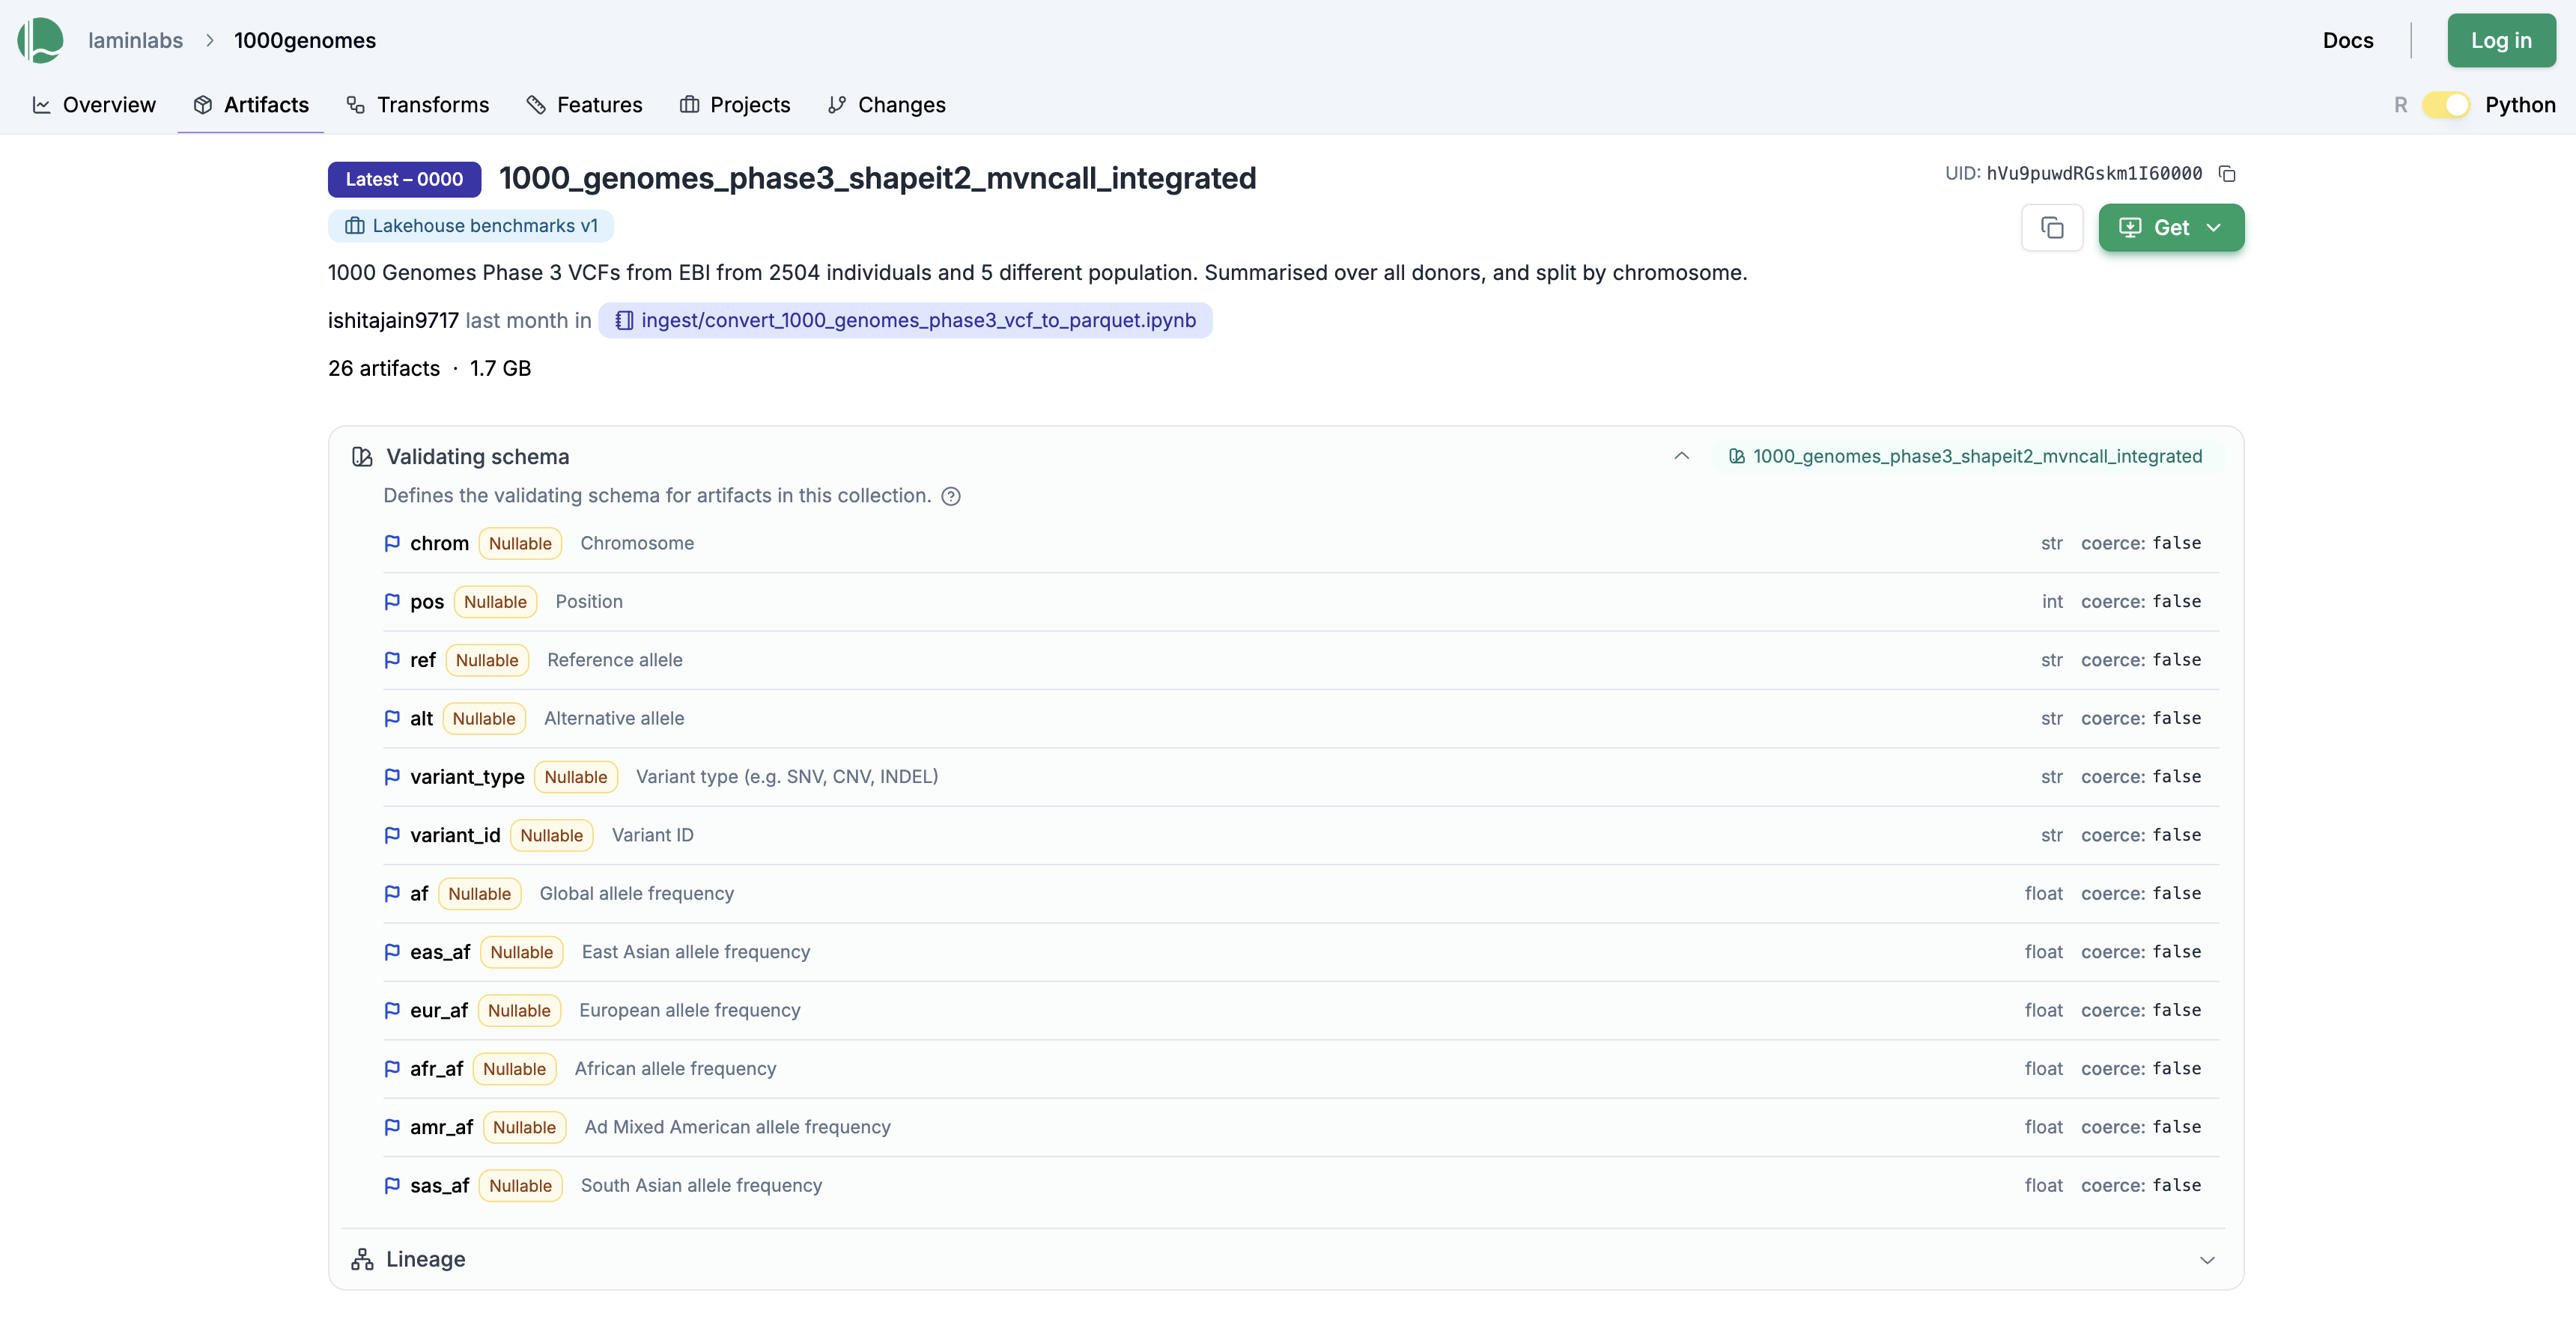Click the sas_af feature name

click(x=439, y=1185)
